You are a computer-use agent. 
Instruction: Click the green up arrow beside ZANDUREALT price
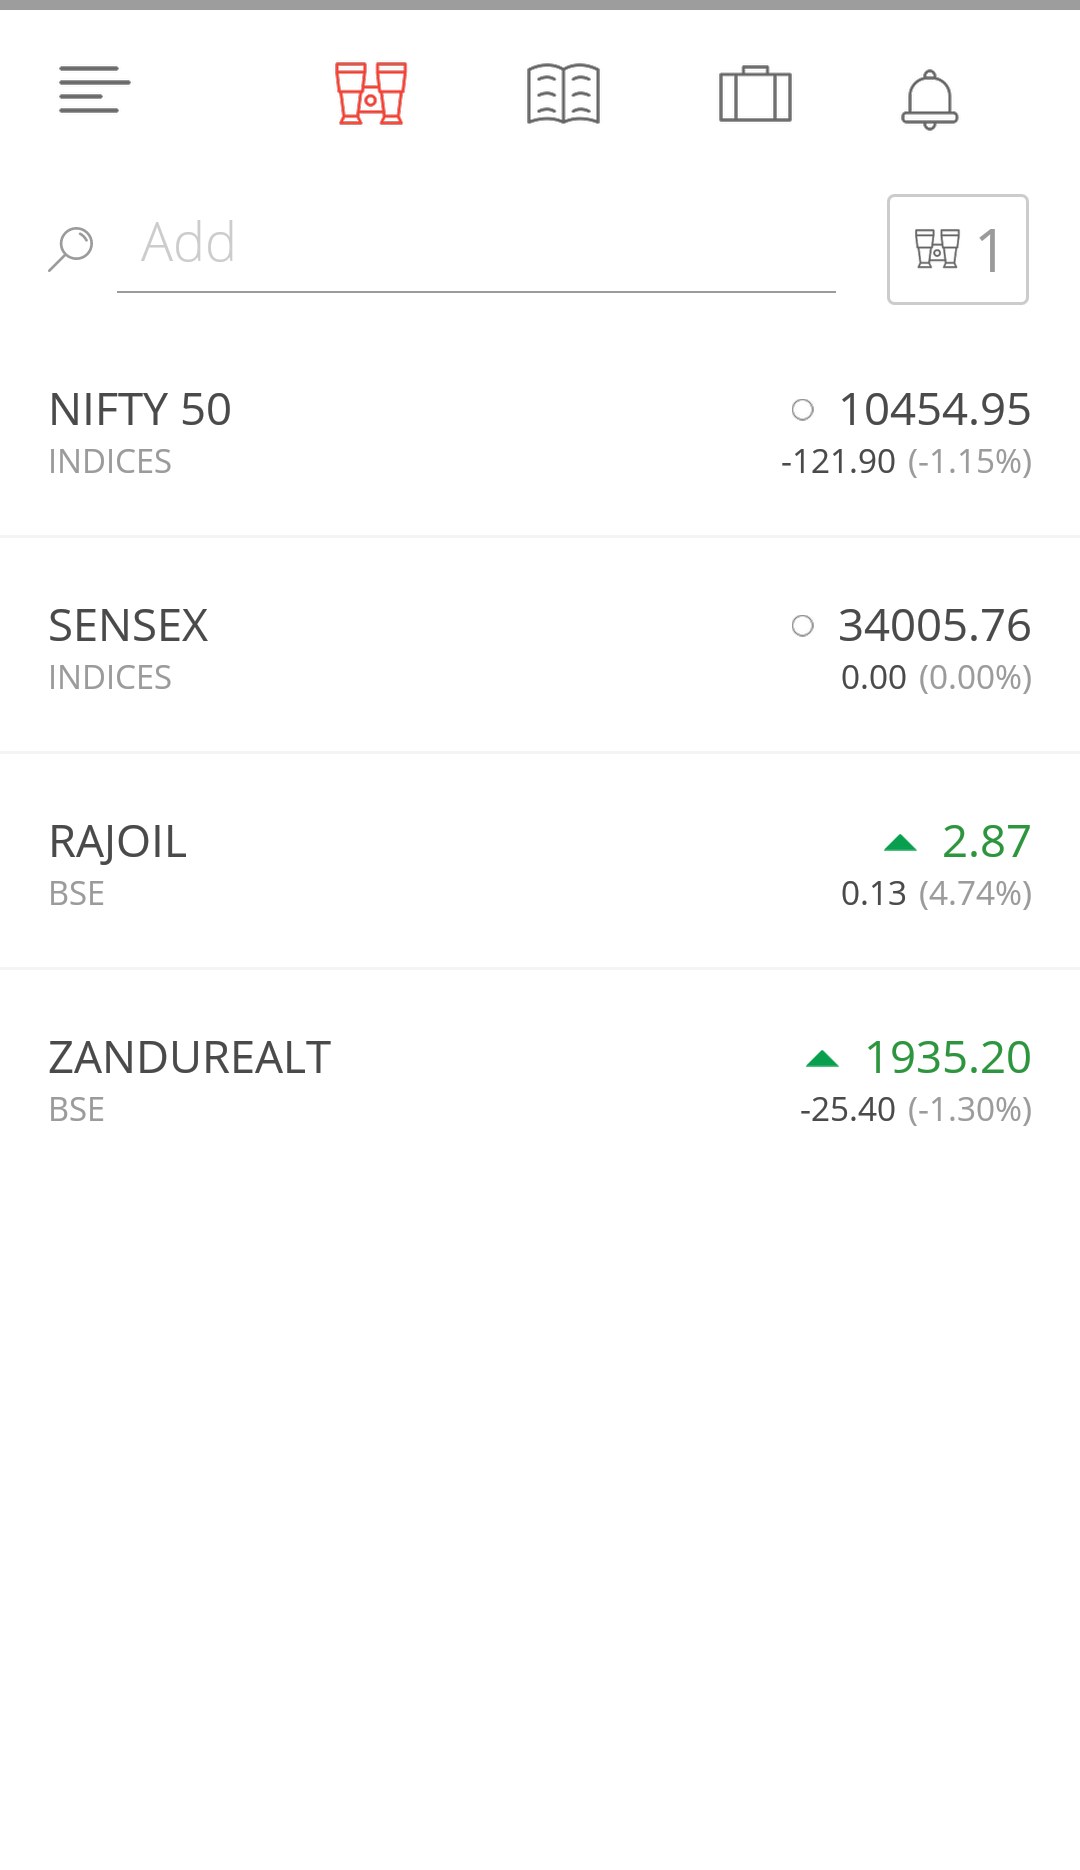coord(822,1059)
